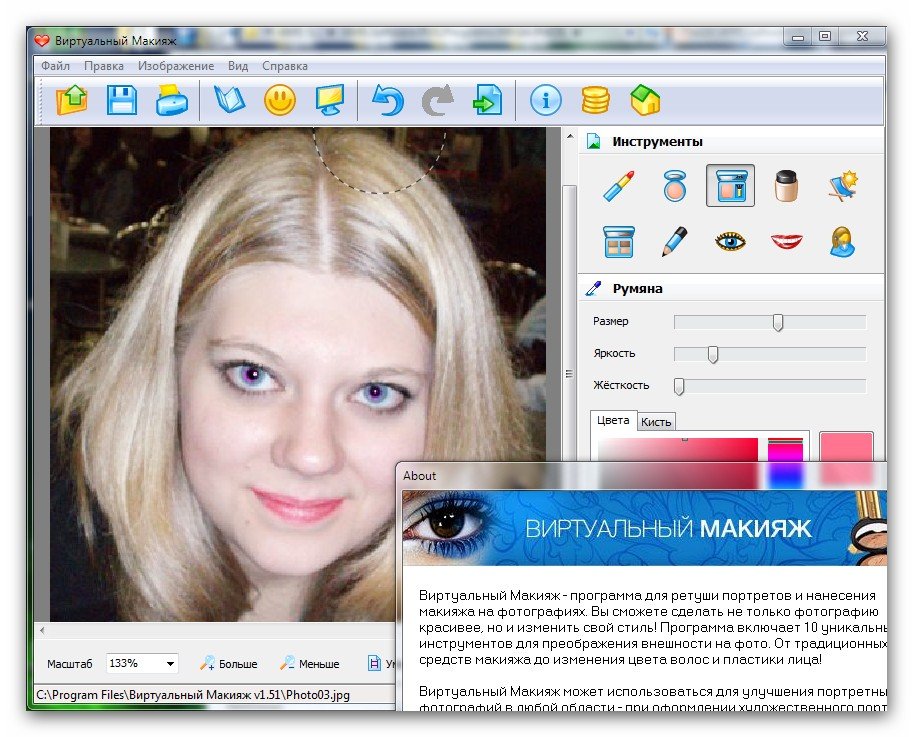Click the yellow smiley face icon
The image size is (913, 737).
(279, 100)
